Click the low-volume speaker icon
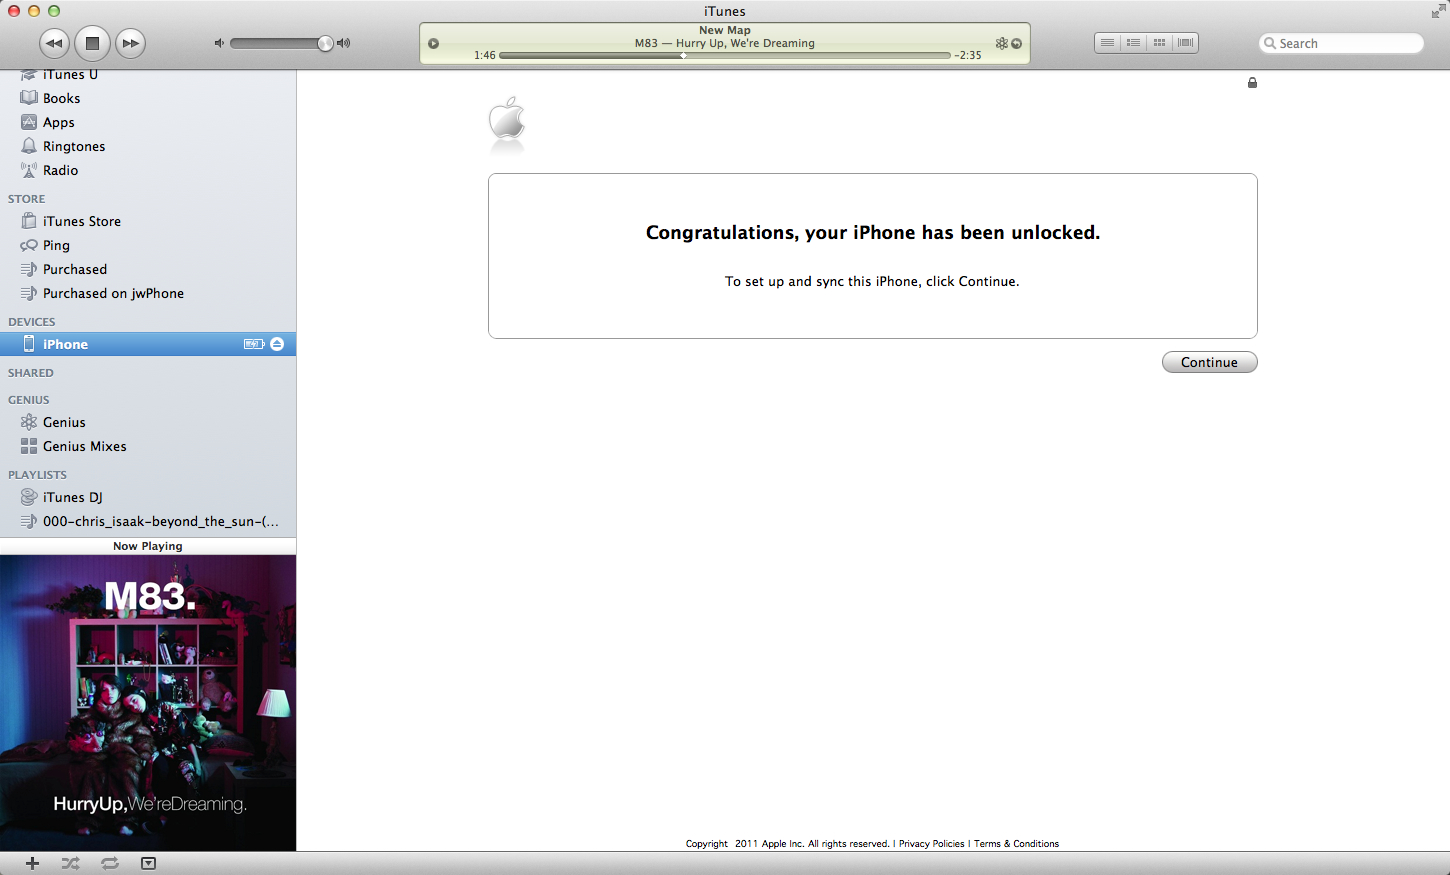This screenshot has width=1450, height=875. click(219, 43)
